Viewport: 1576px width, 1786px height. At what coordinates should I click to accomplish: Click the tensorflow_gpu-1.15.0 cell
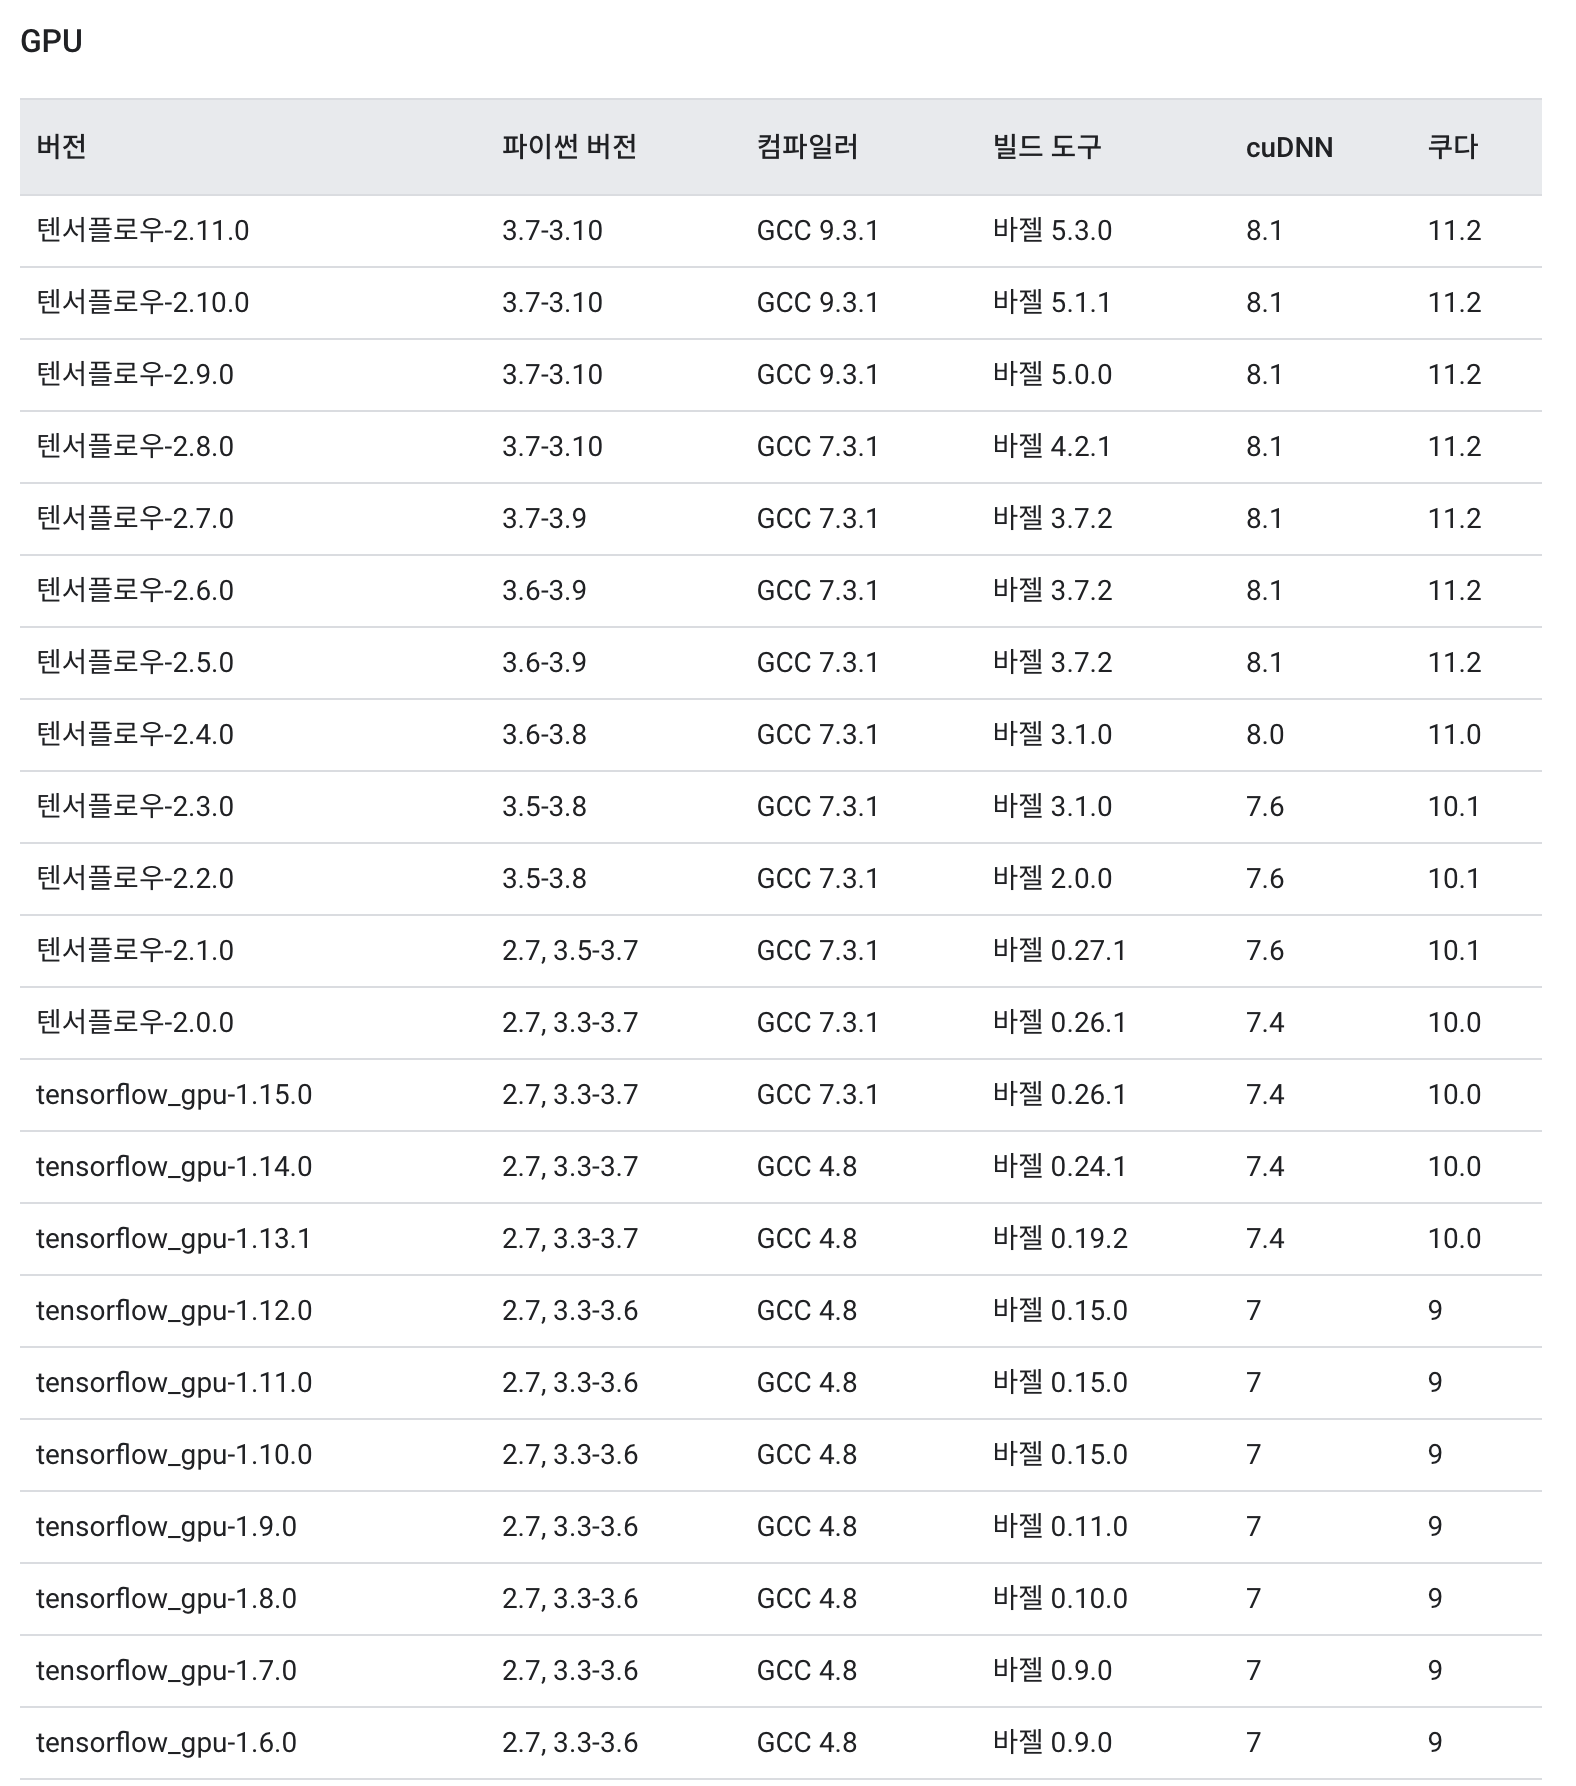[174, 1095]
